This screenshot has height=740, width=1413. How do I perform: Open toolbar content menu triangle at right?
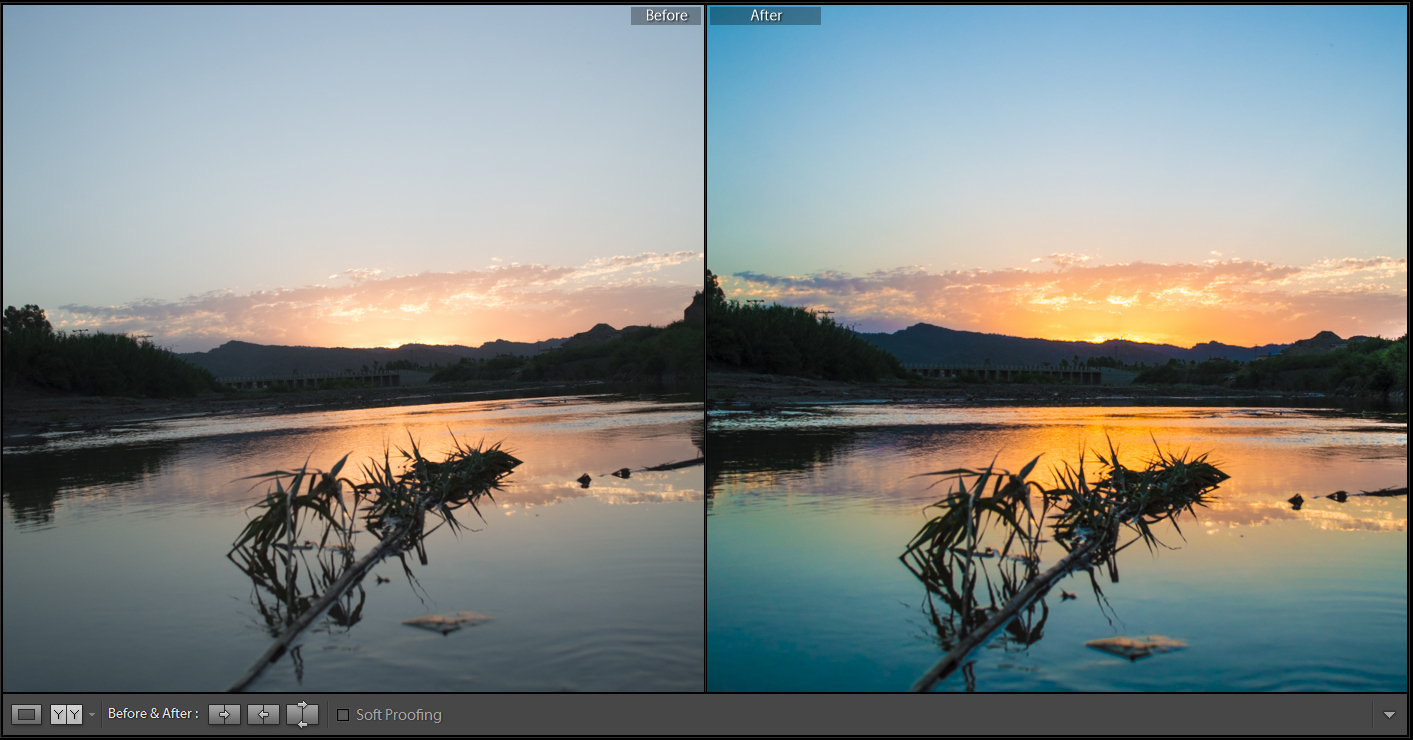(1389, 715)
